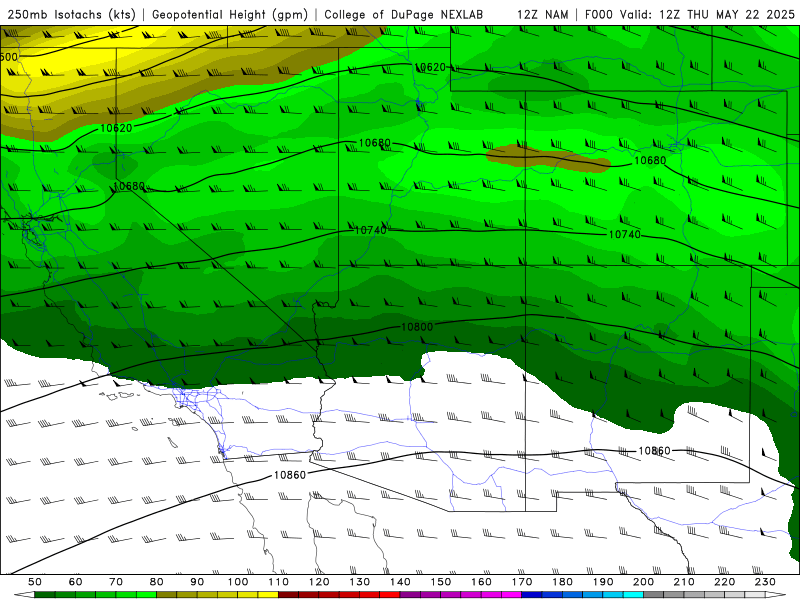This screenshot has height=600, width=800.
Task: Select the "12Z NAM" model run text
Action: 543,14
